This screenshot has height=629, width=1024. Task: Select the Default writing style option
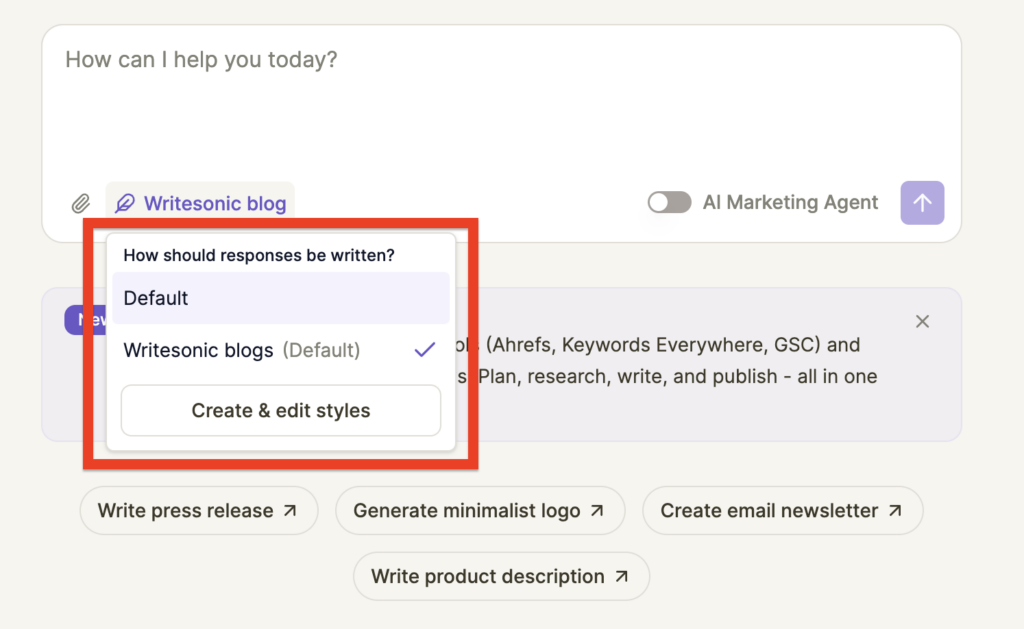(281, 298)
